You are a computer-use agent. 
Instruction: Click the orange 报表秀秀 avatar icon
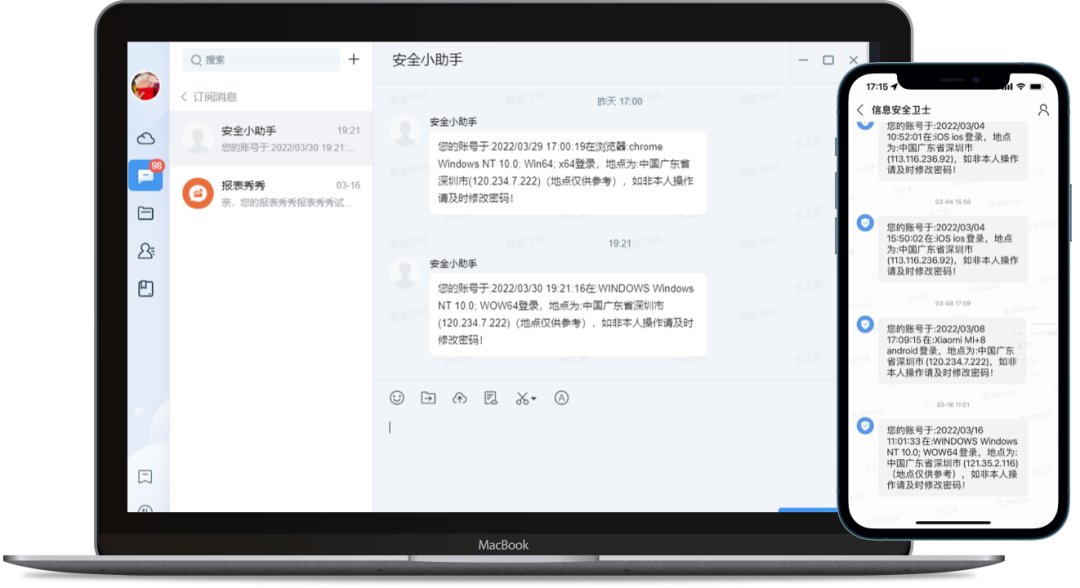pyautogui.click(x=198, y=193)
